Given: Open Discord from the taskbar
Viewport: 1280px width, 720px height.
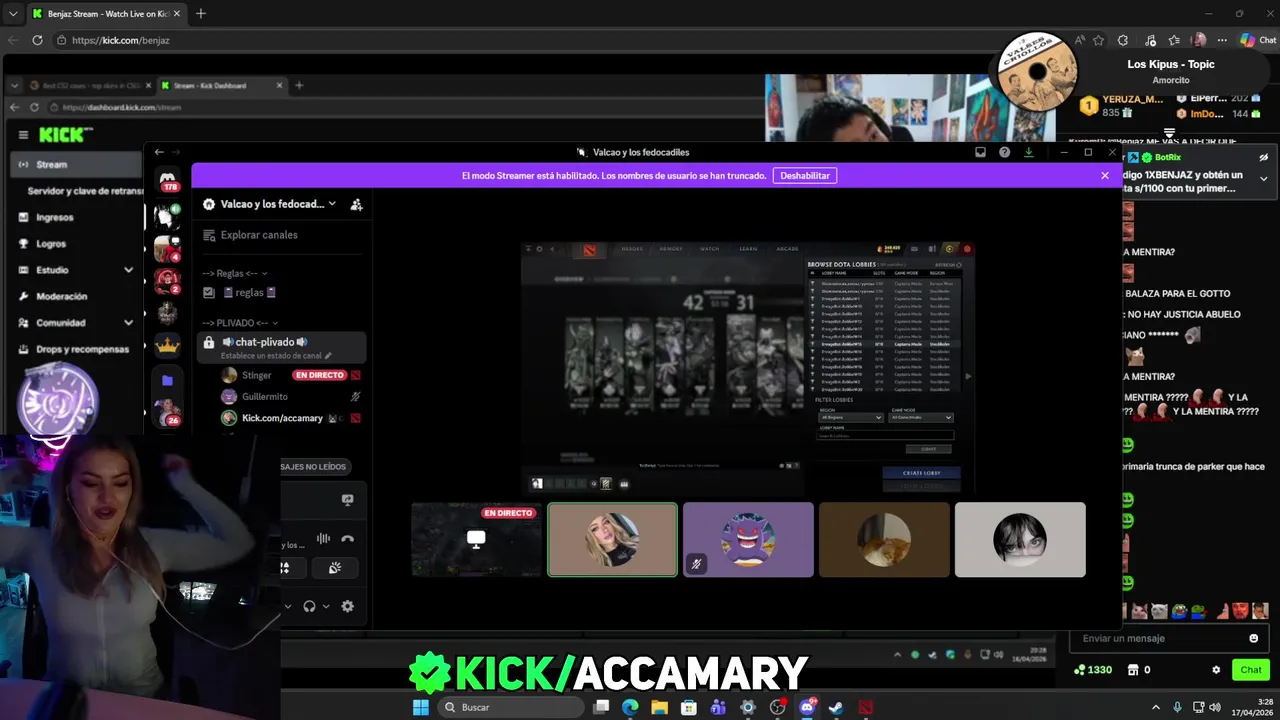Looking at the screenshot, I should (806, 707).
